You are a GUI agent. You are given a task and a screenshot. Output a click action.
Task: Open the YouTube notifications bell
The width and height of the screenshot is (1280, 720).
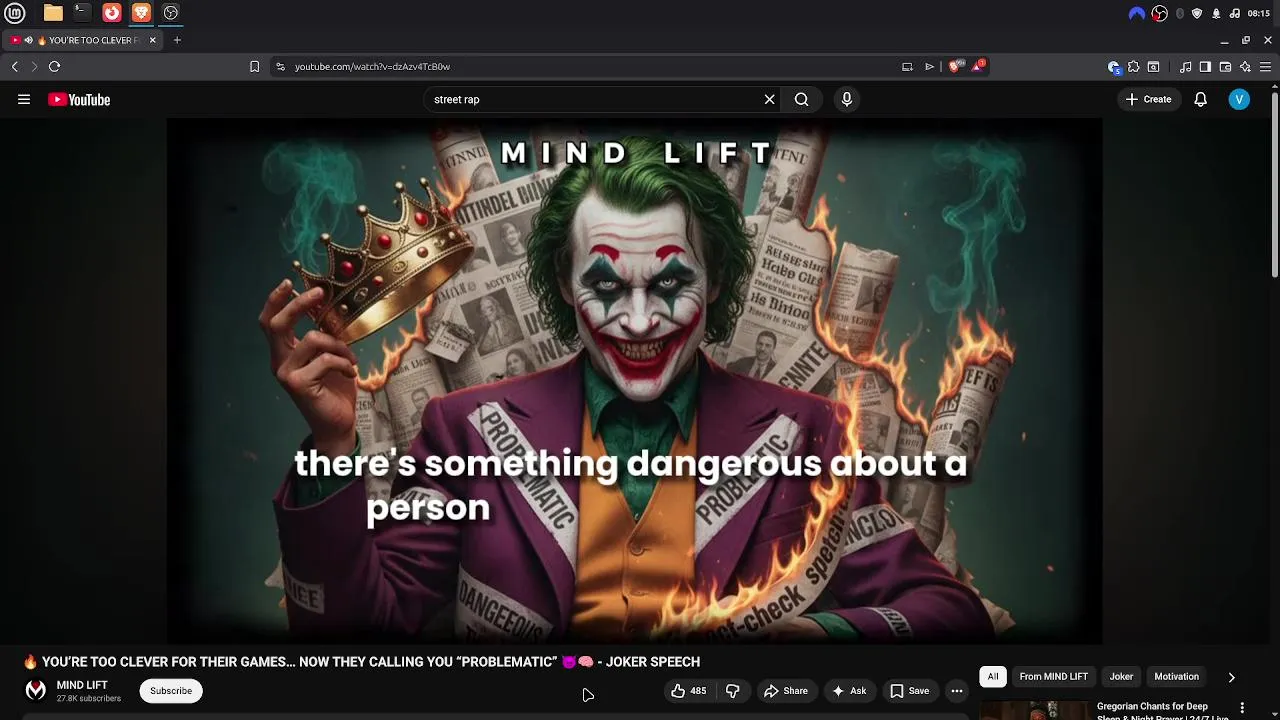pos(1200,99)
